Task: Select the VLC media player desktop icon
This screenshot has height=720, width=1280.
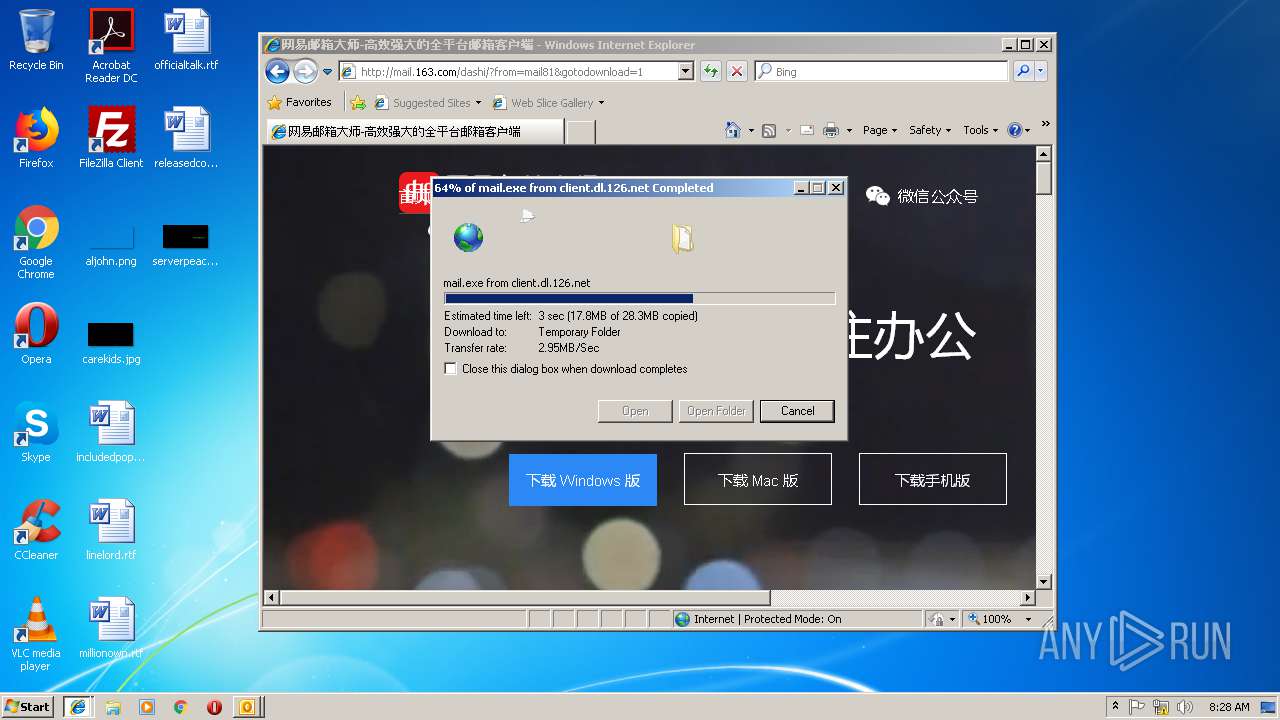Action: 36,634
